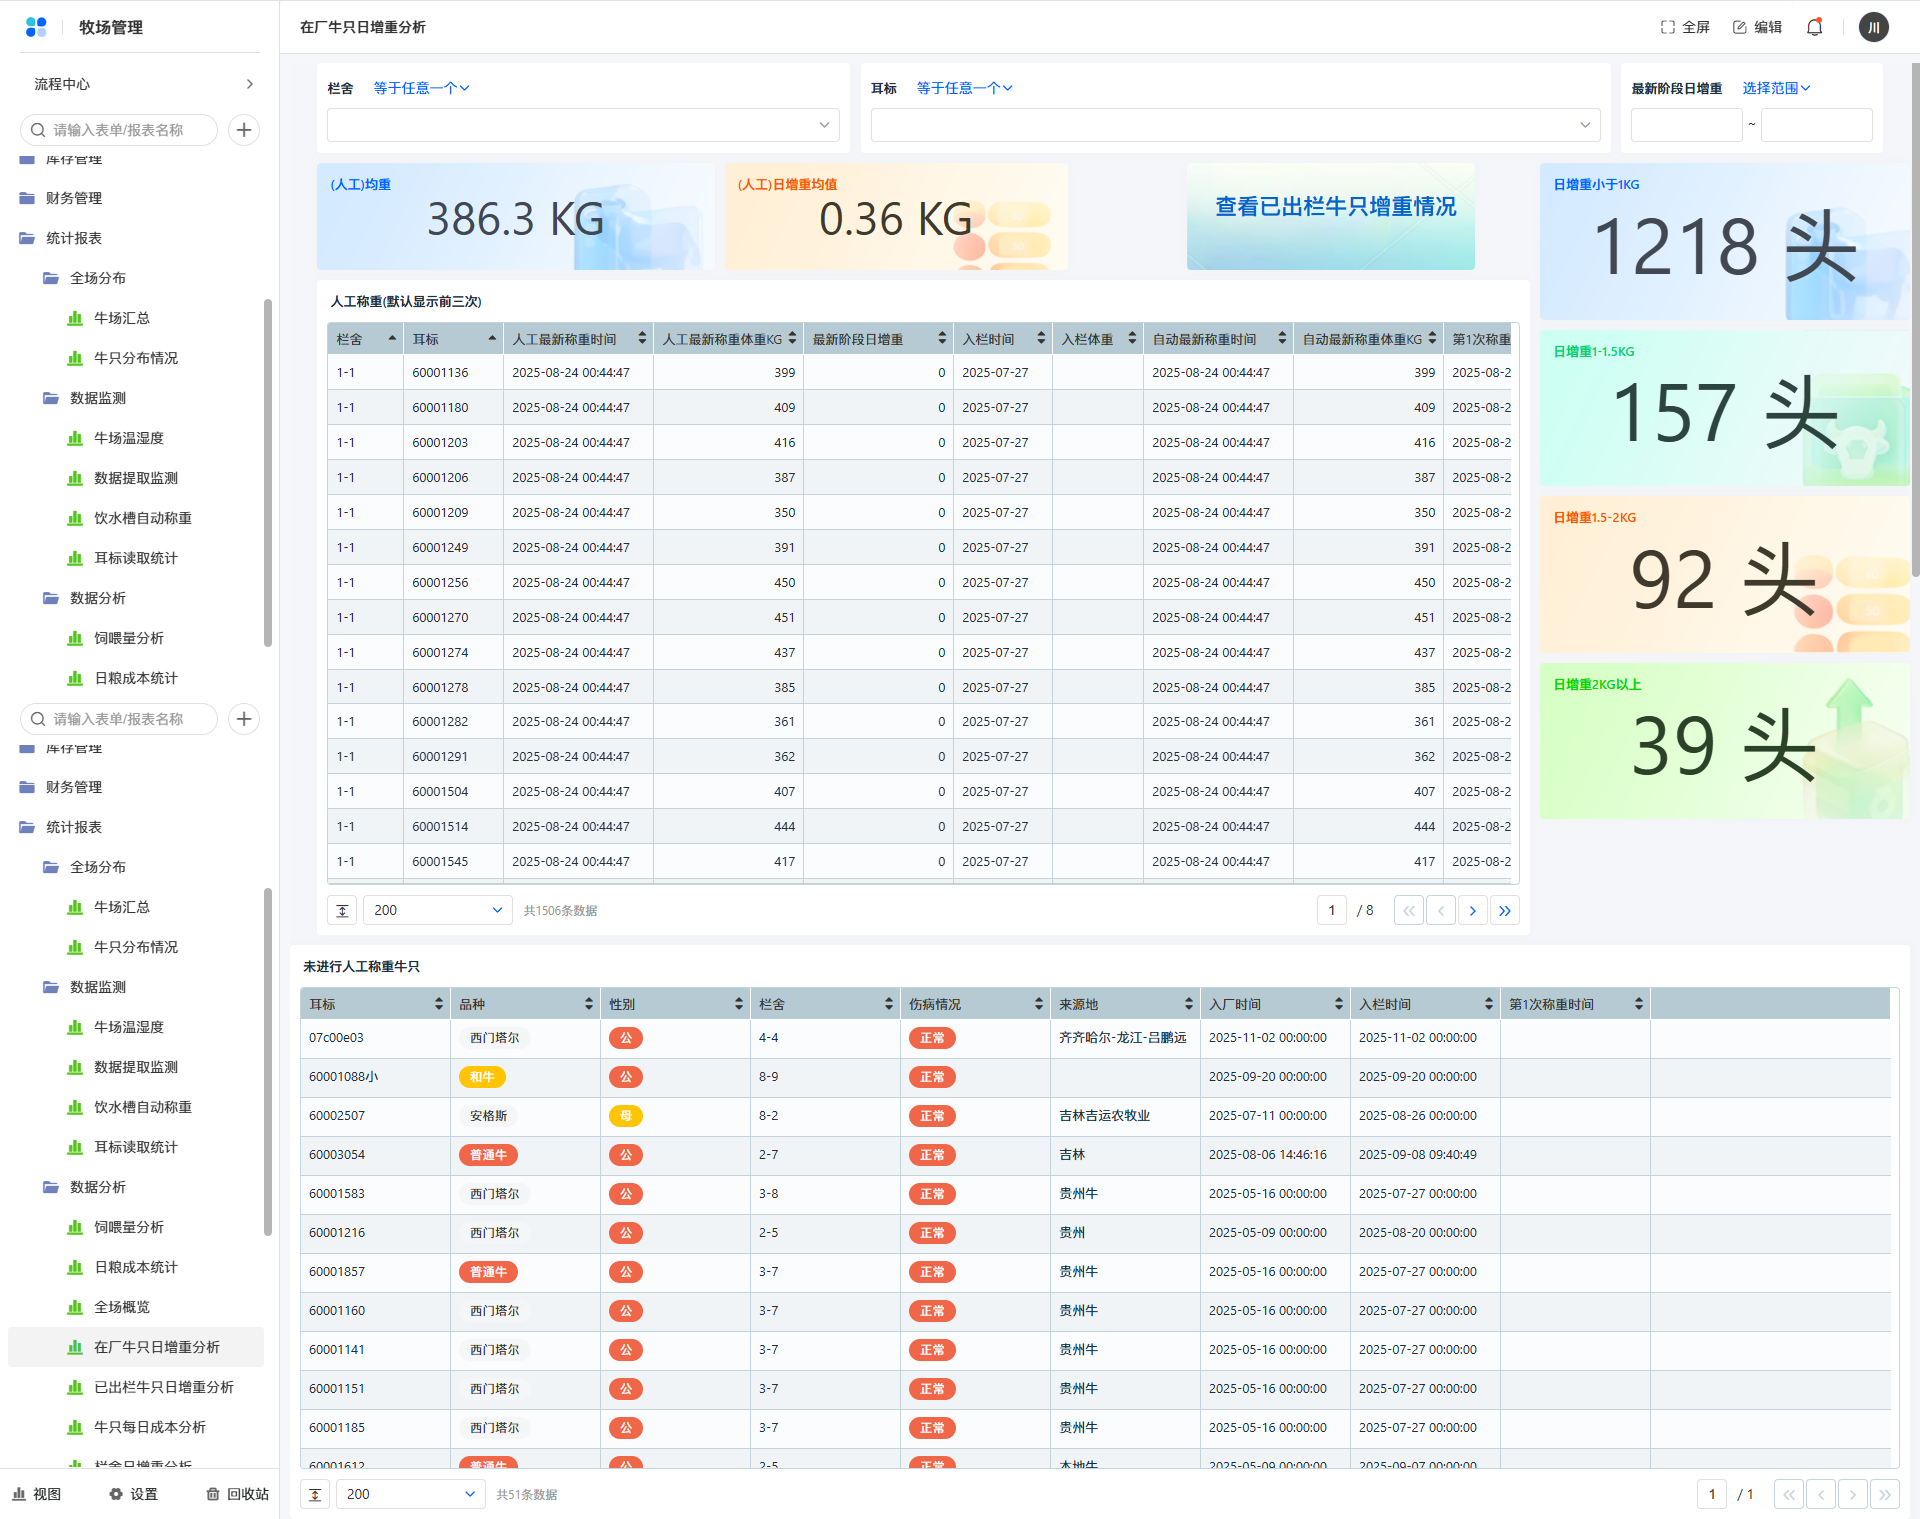Click the user avatar in top bar
1920x1519 pixels.
(1873, 27)
